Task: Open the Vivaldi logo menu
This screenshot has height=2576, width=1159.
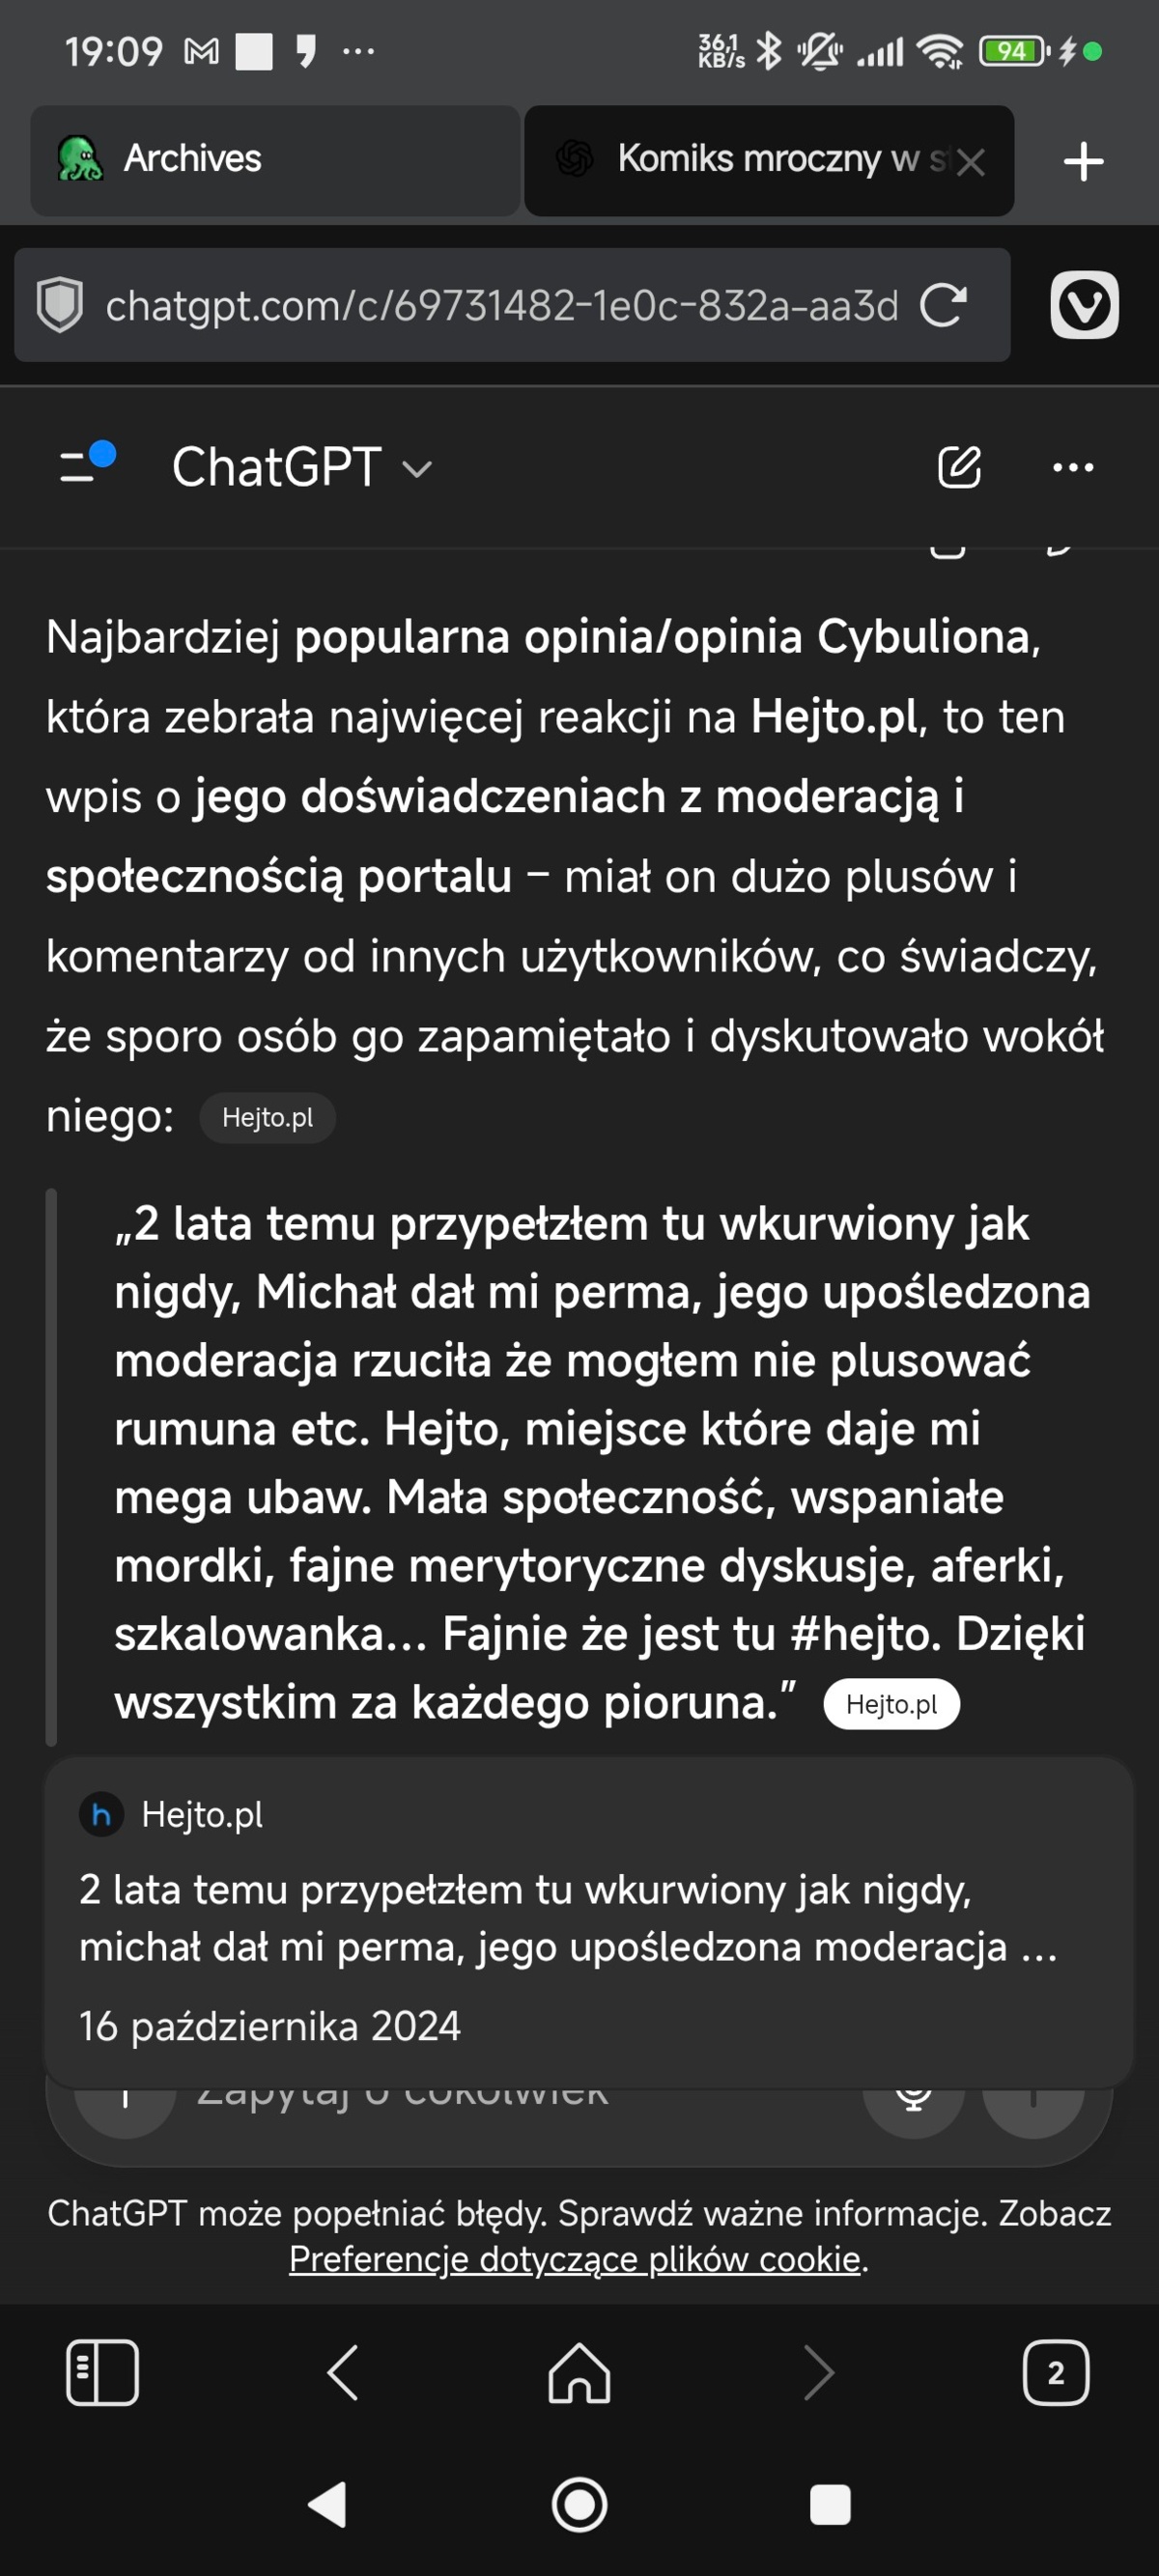Action: point(1084,305)
